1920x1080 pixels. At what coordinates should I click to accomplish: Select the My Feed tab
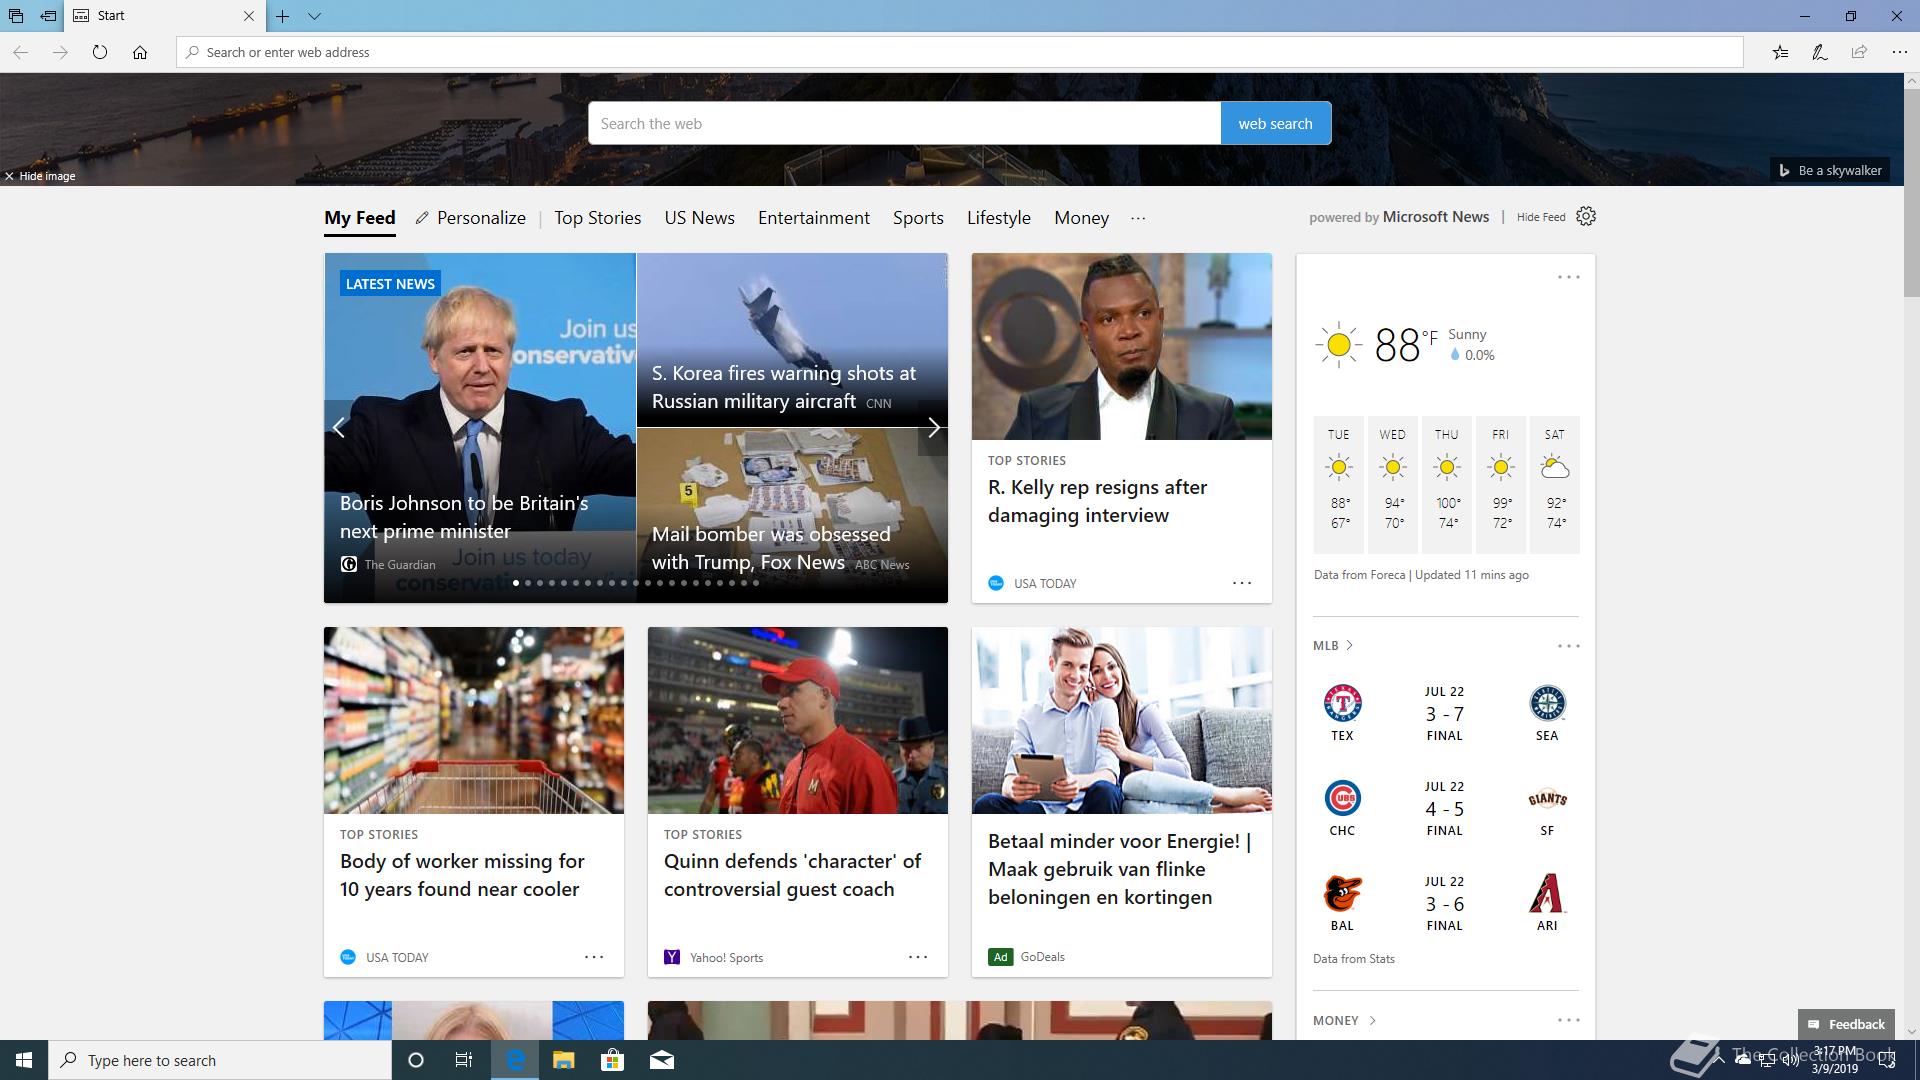pos(360,218)
